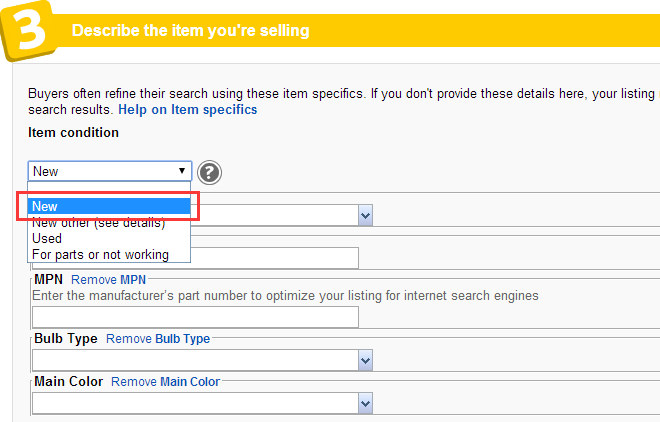Open the dropdown partly hidden behind condition list
This screenshot has width=660, height=422.
(365, 215)
